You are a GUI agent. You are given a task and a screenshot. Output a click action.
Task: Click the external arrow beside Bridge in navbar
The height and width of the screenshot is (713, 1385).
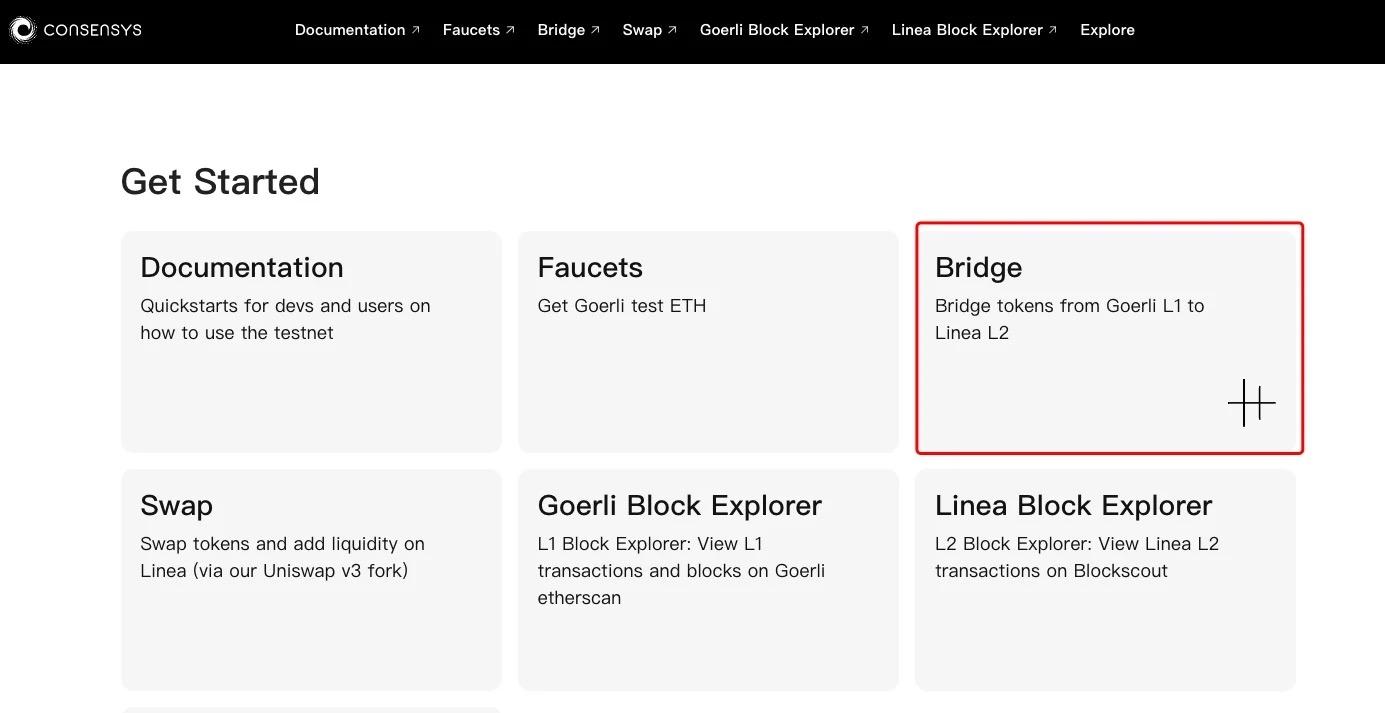coord(595,30)
